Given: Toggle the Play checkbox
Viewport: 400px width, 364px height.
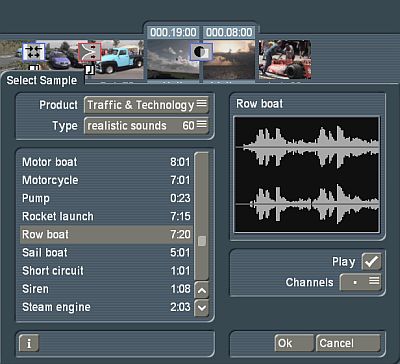Looking at the screenshot, I should pos(372,262).
